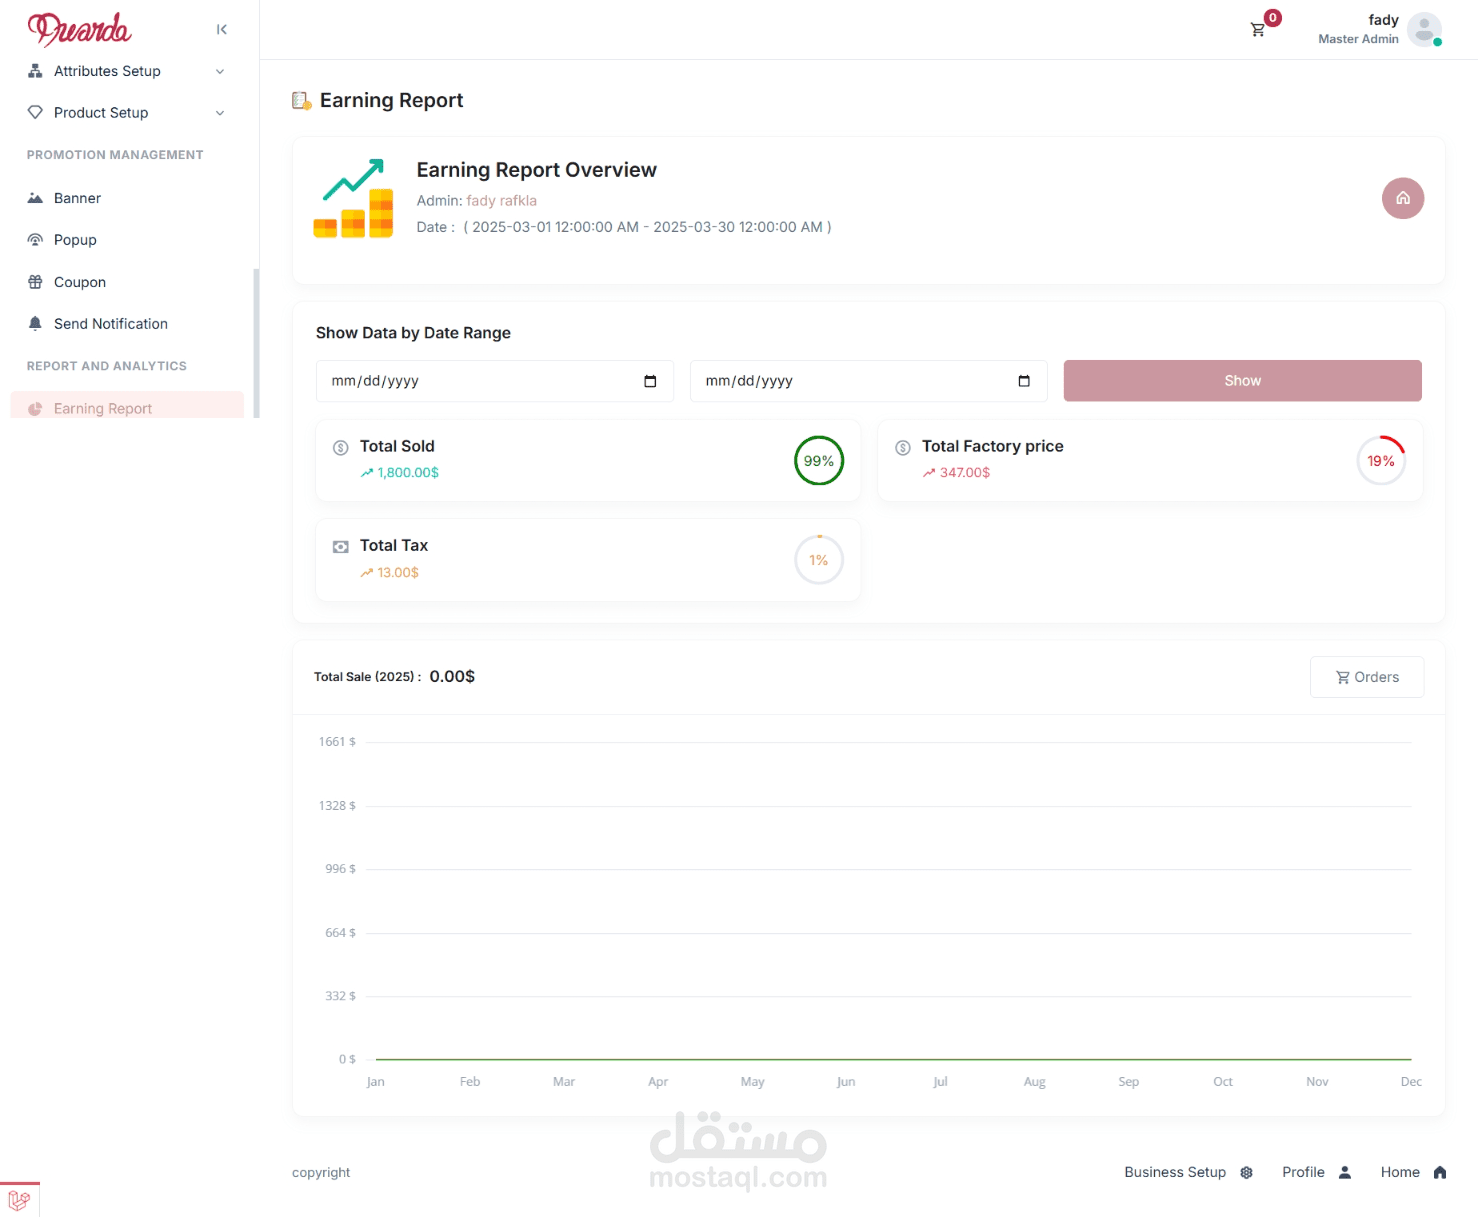
Task: Click the bell icon for Send Notification
Action: pyautogui.click(x=35, y=324)
